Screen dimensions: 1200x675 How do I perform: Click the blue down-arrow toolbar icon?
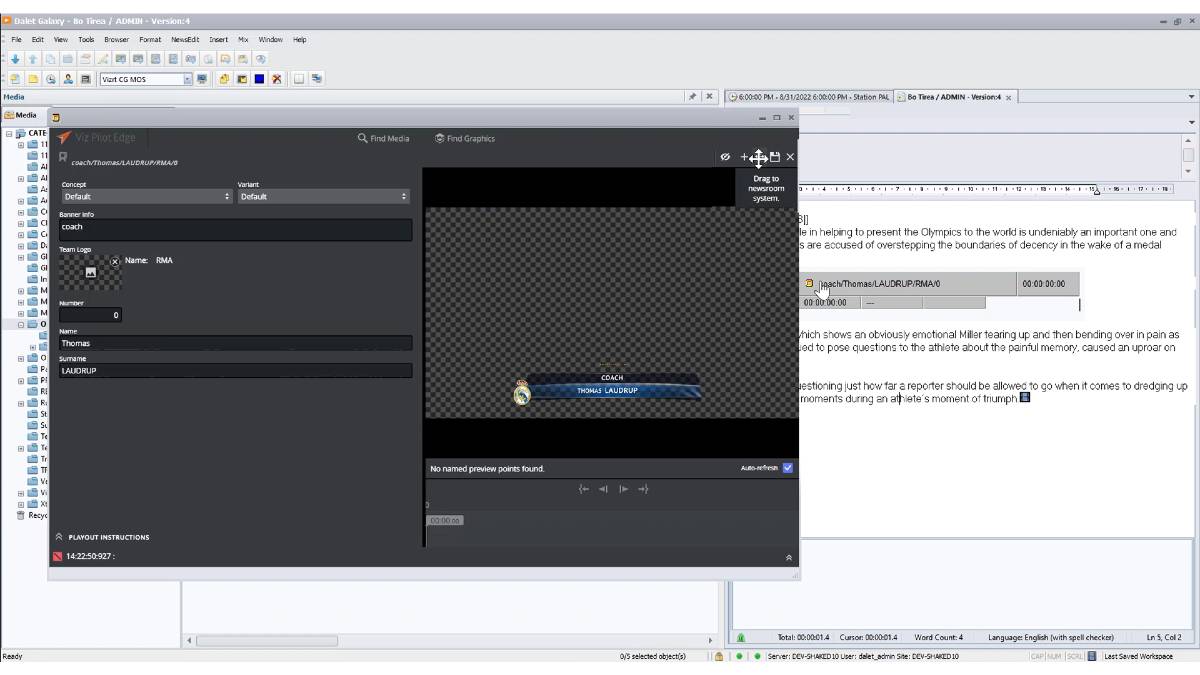16,59
